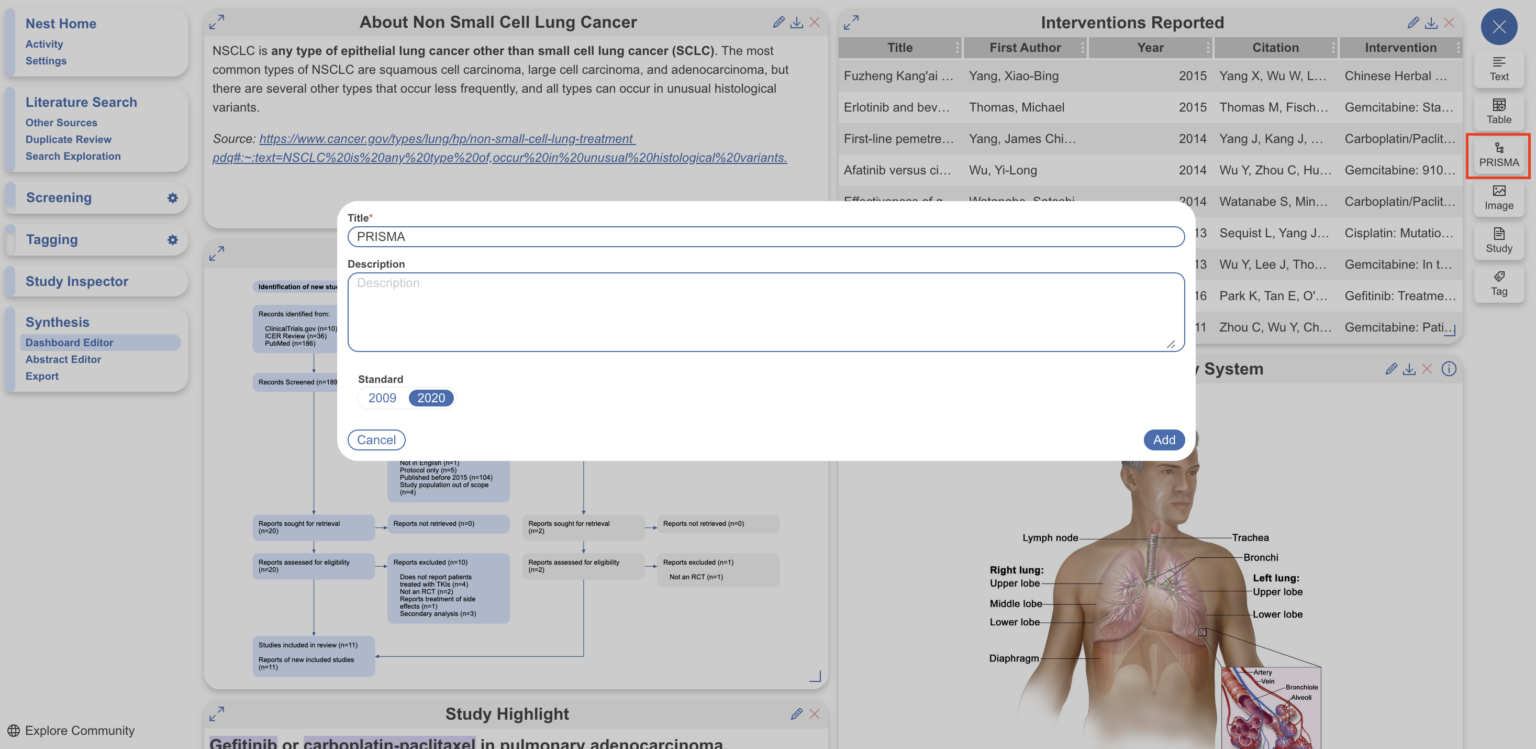Edit the Study Highlight card

(x=797, y=714)
